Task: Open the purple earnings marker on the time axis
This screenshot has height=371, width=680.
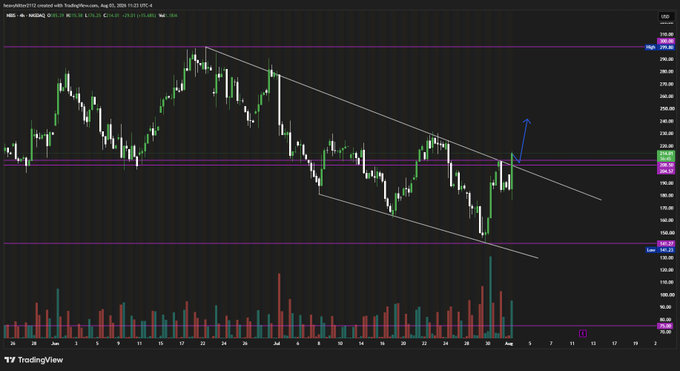Action: 583,333
